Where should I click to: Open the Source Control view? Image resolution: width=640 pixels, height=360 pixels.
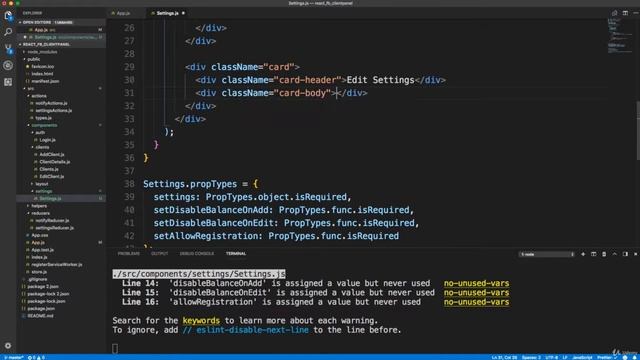pyautogui.click(x=8, y=49)
